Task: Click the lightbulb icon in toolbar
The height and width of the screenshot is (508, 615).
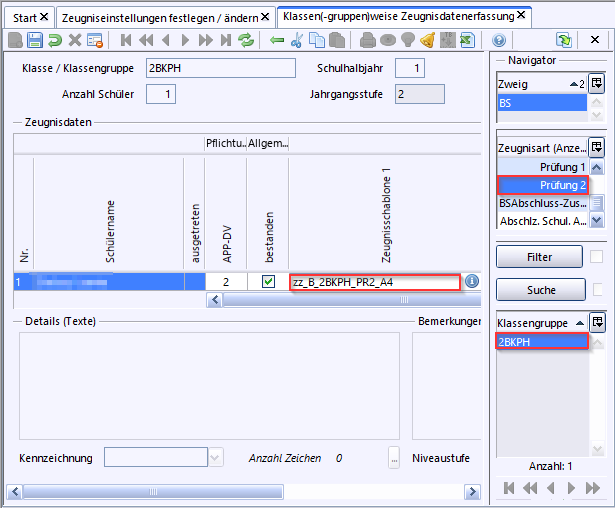Action: [407, 40]
